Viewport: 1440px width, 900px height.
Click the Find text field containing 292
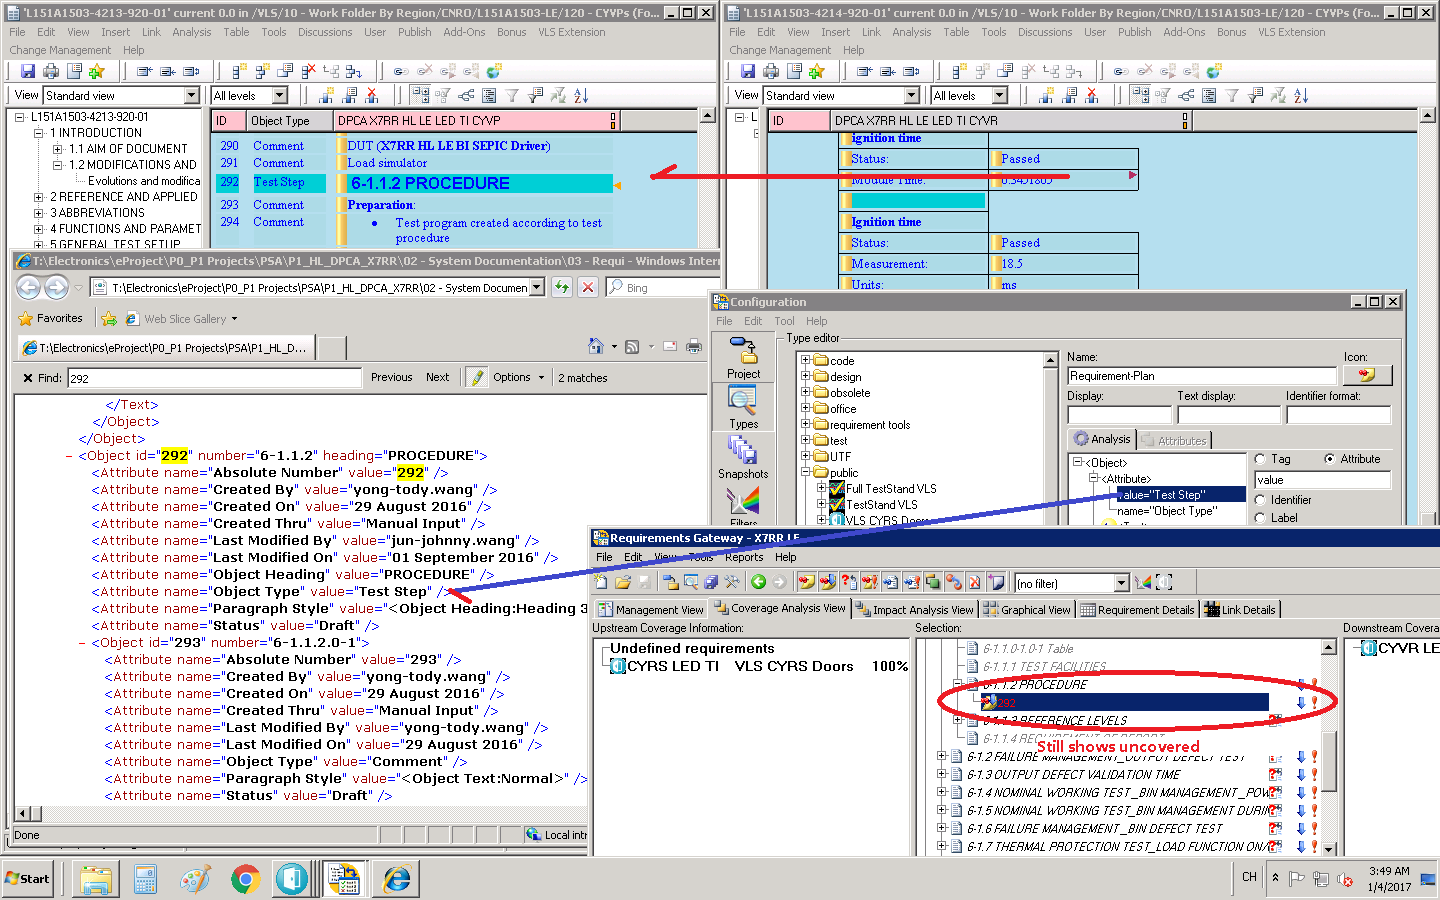click(x=214, y=378)
